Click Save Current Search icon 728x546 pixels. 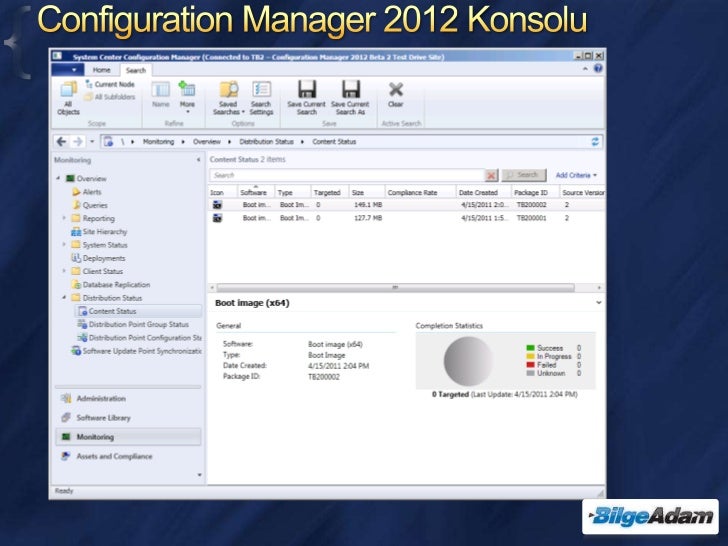306,98
